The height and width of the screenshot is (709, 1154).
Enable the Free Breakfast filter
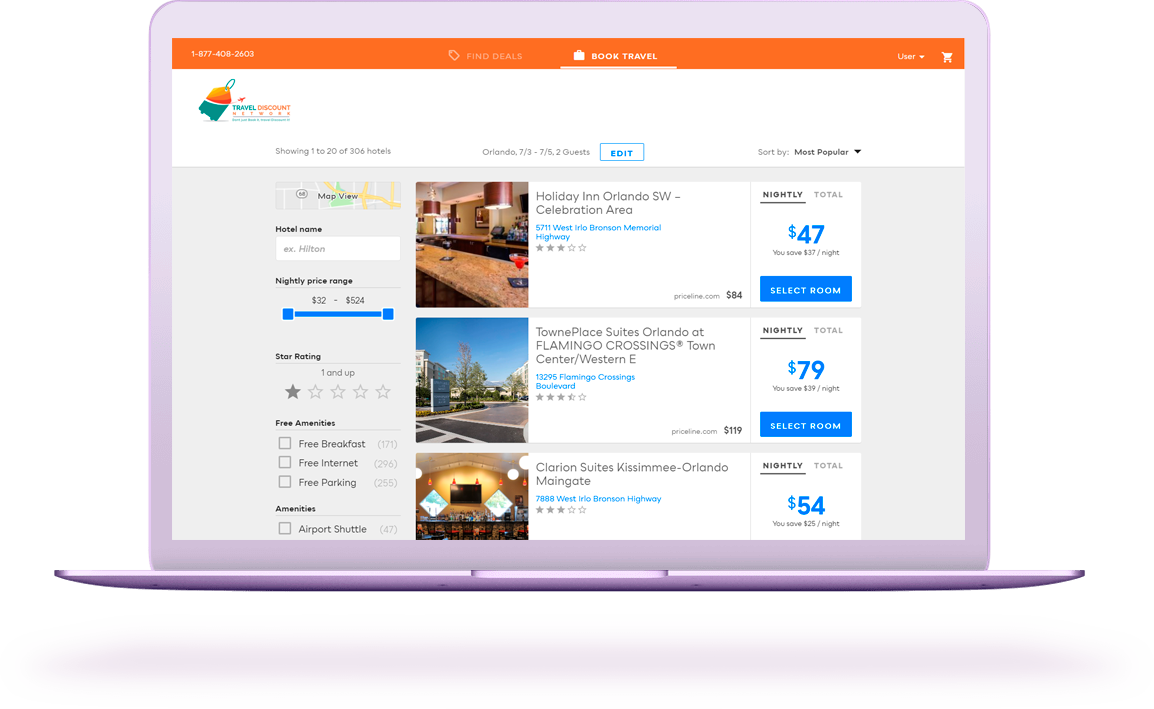point(285,443)
